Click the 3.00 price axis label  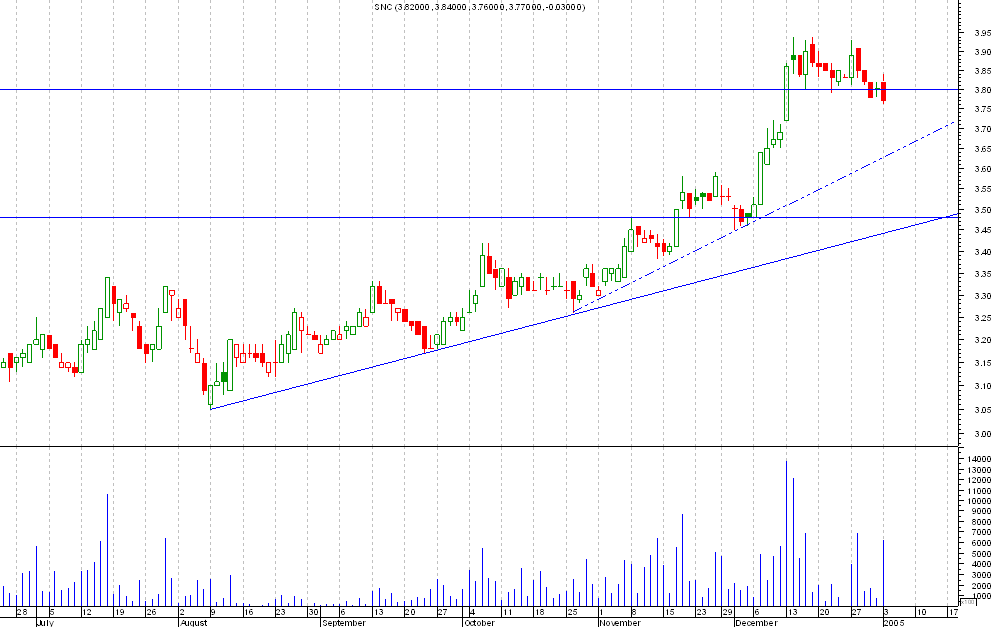click(983, 434)
